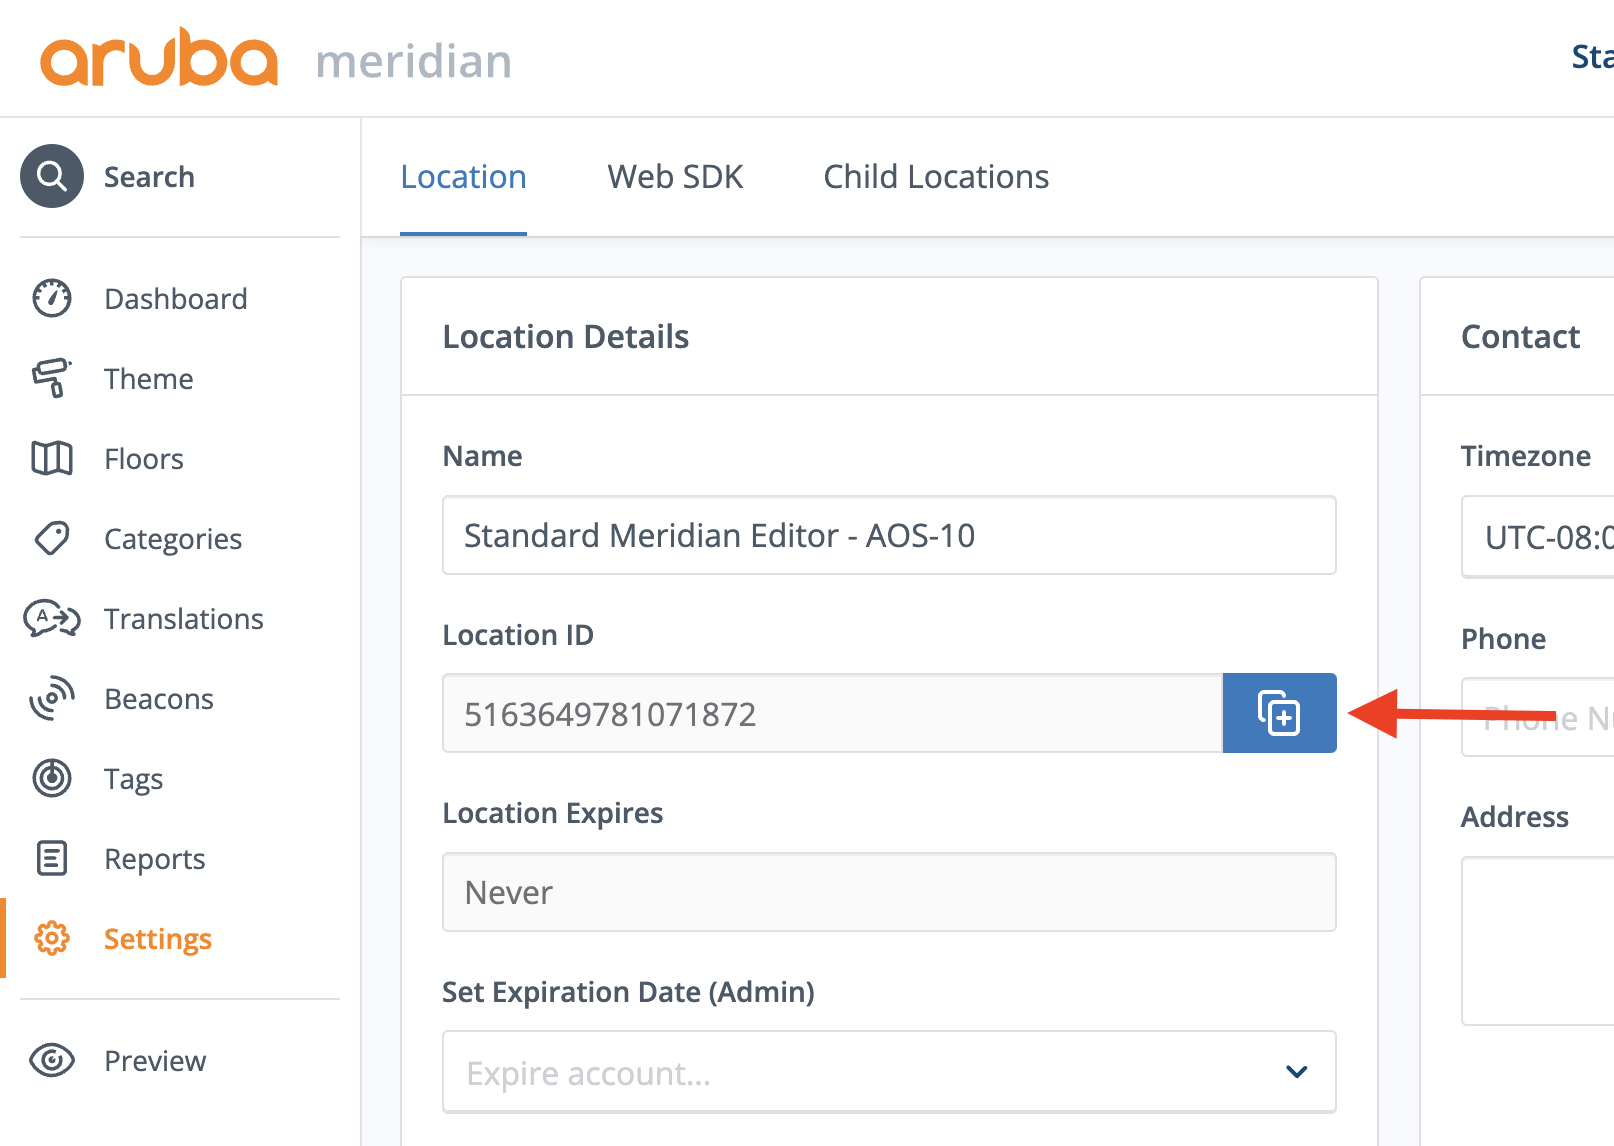Screen dimensions: 1614x1146
Task: Click the Phone label
Action: pos(1504,639)
